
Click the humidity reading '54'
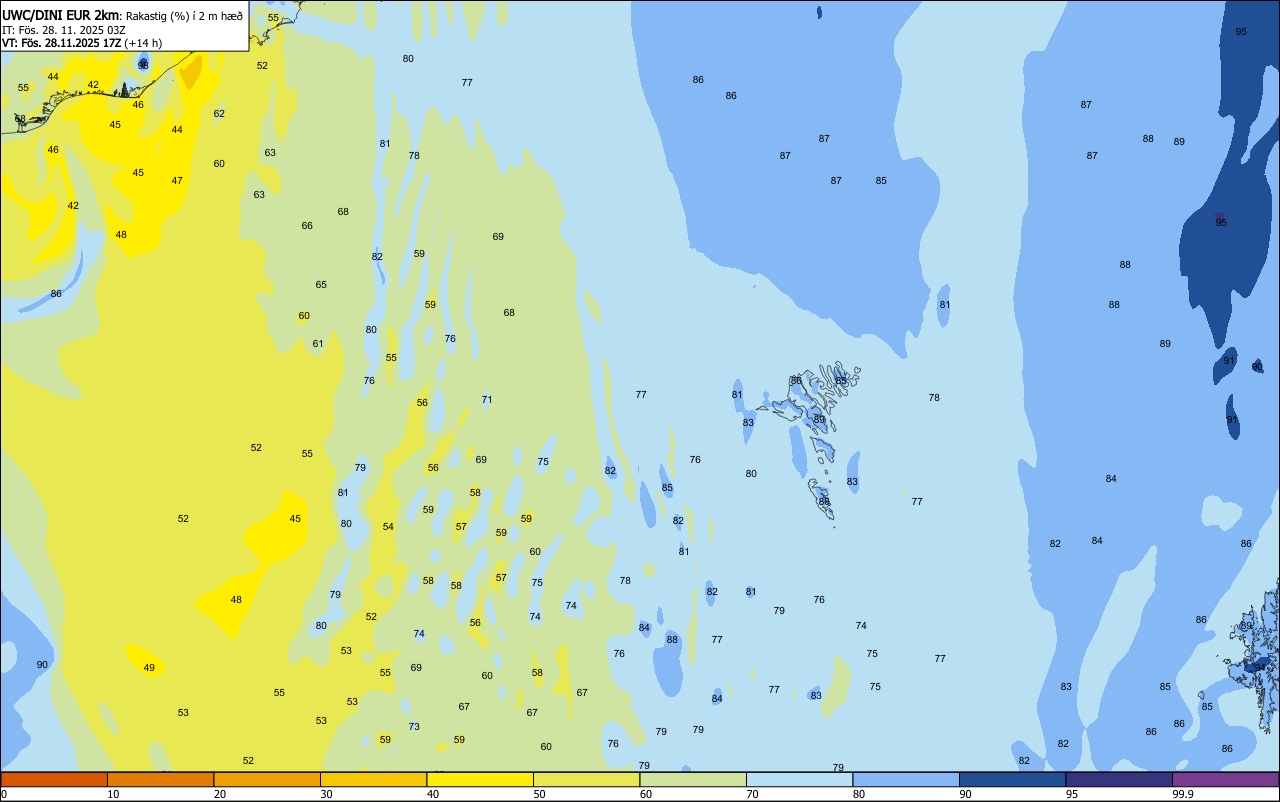click(x=388, y=527)
